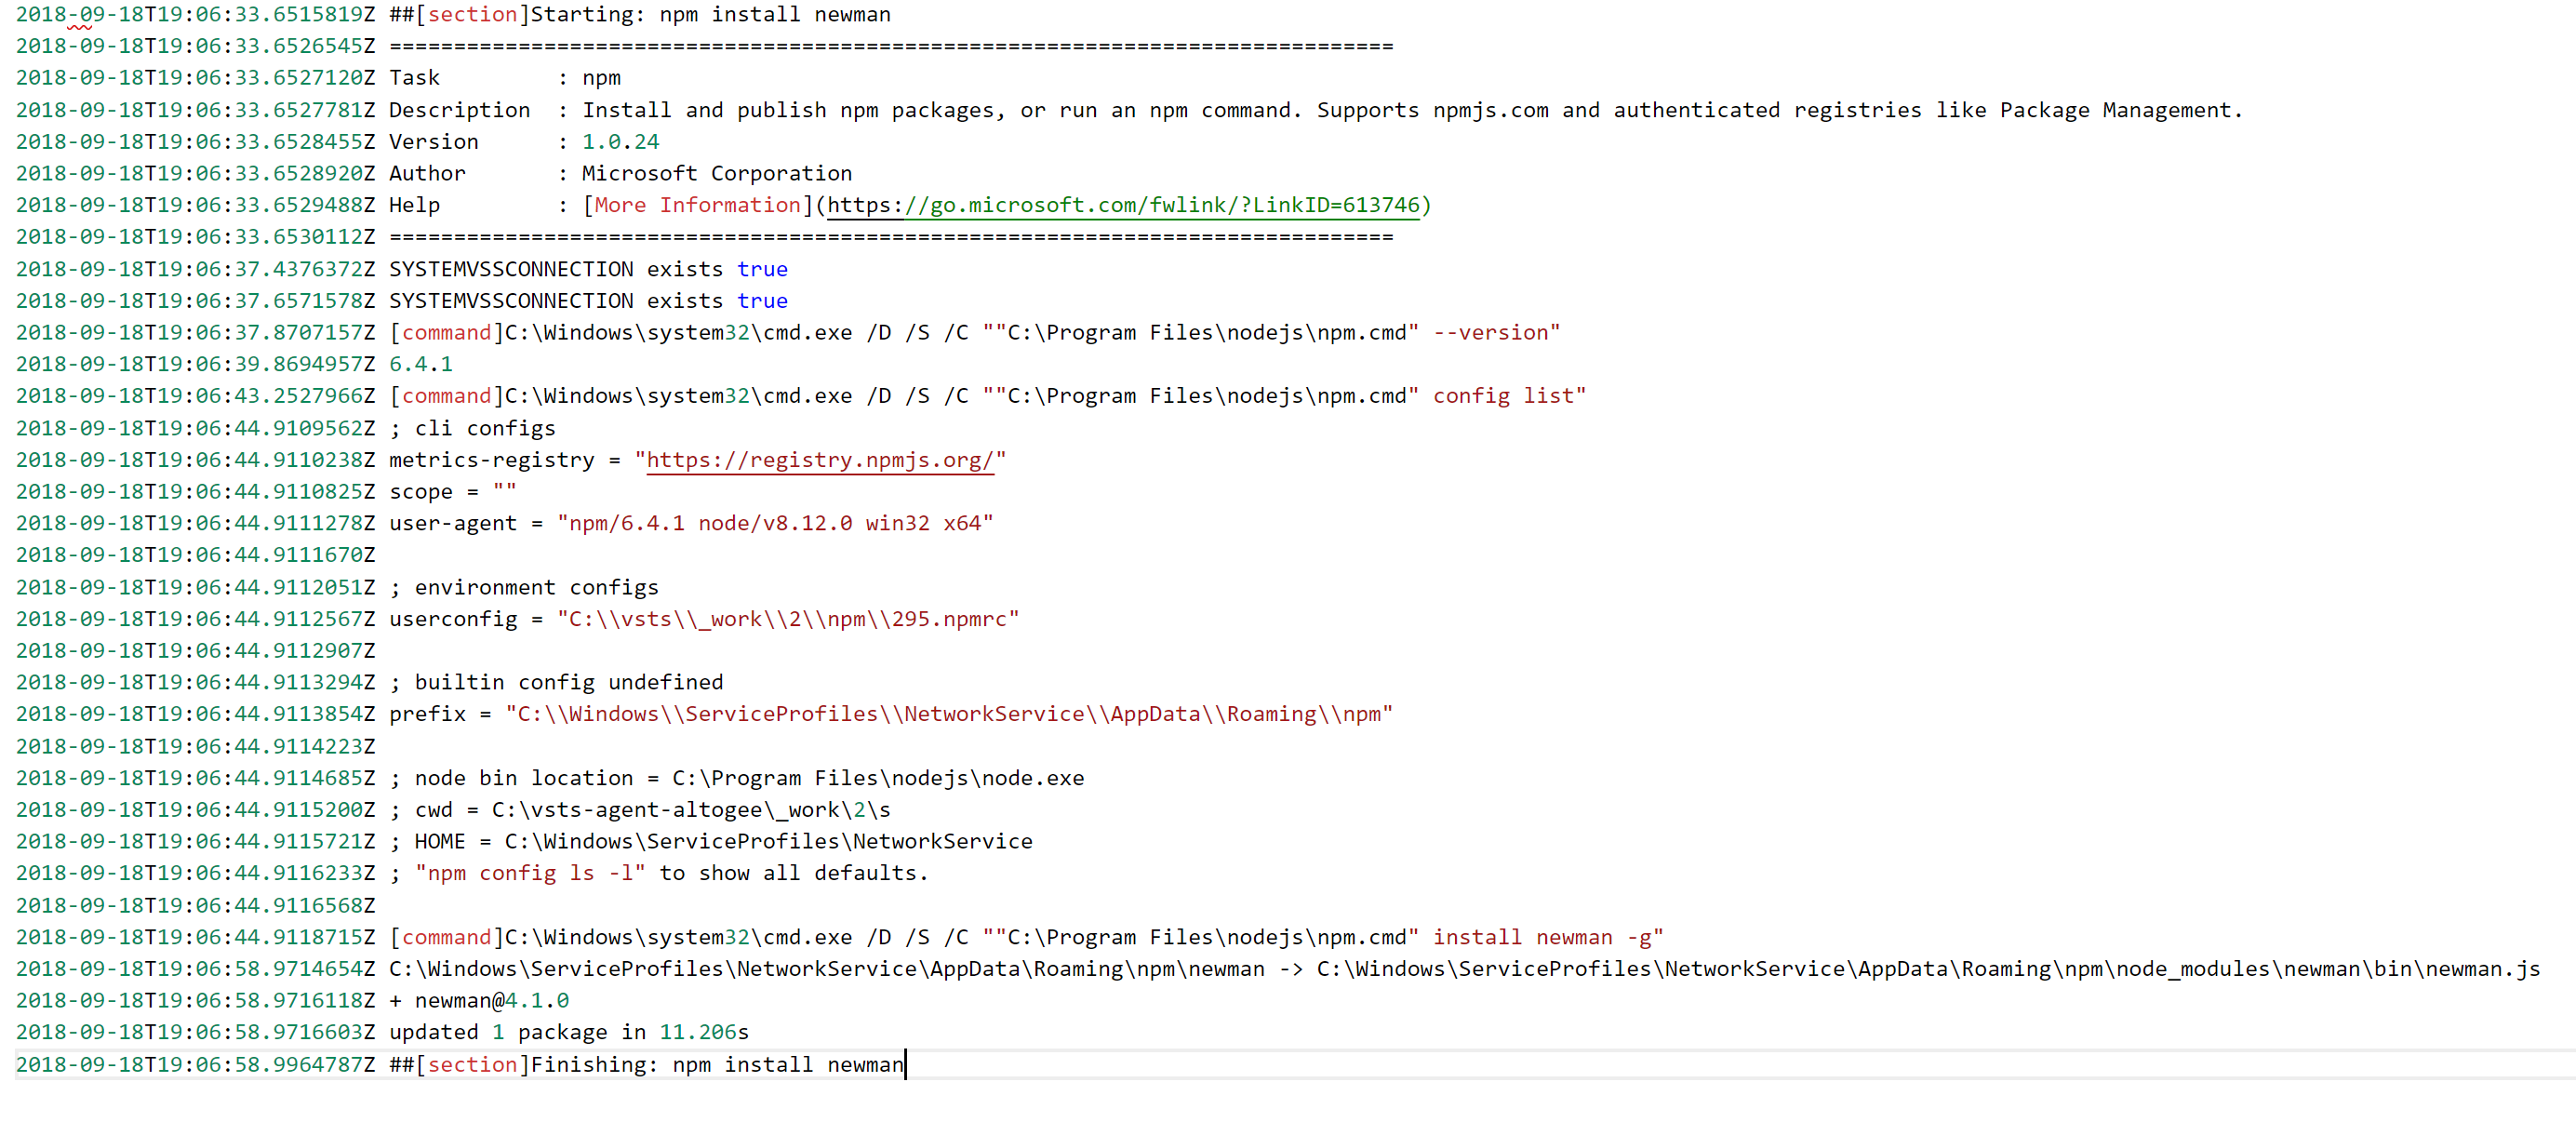This screenshot has width=2576, height=1122.
Task: Click the updated 1 package in 11.206s line
Action: point(568,1031)
